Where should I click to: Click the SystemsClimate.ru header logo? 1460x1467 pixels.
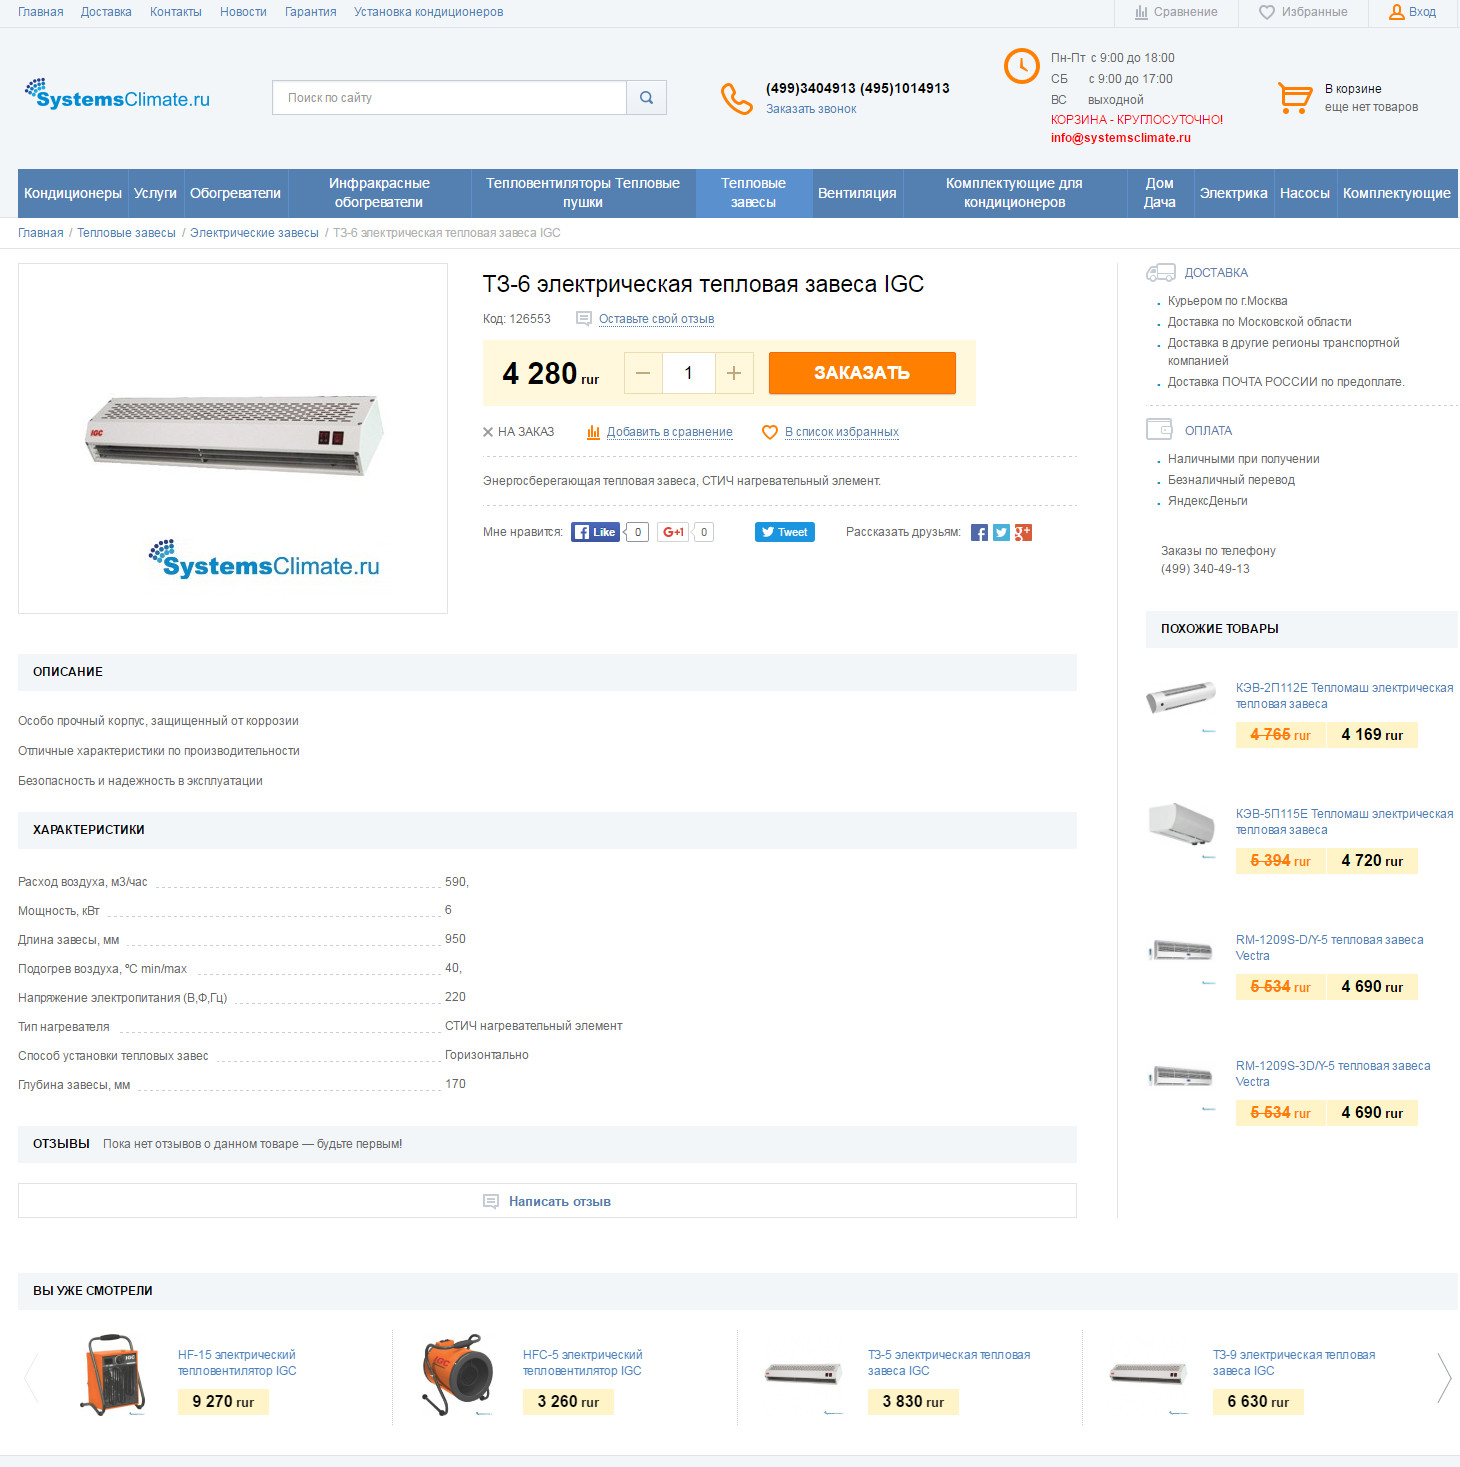click(117, 94)
